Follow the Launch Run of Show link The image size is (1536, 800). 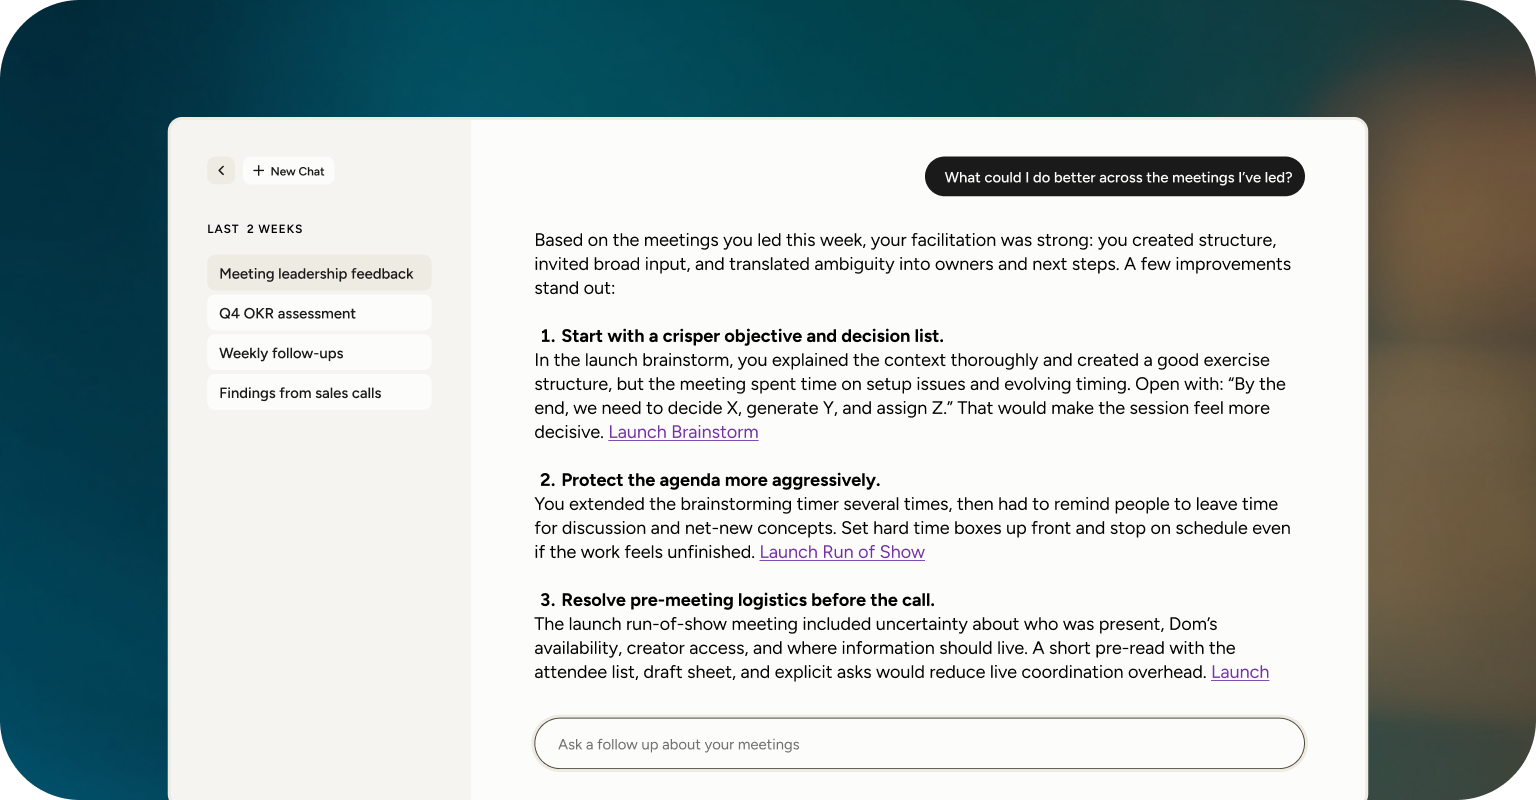842,552
